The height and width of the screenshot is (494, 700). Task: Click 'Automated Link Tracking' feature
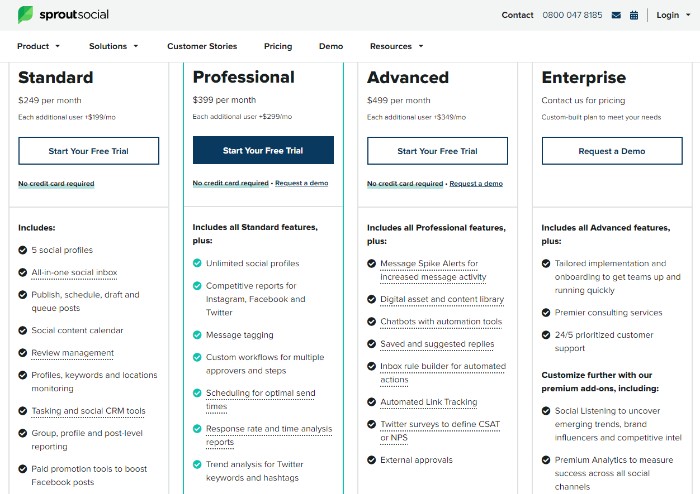pos(429,402)
